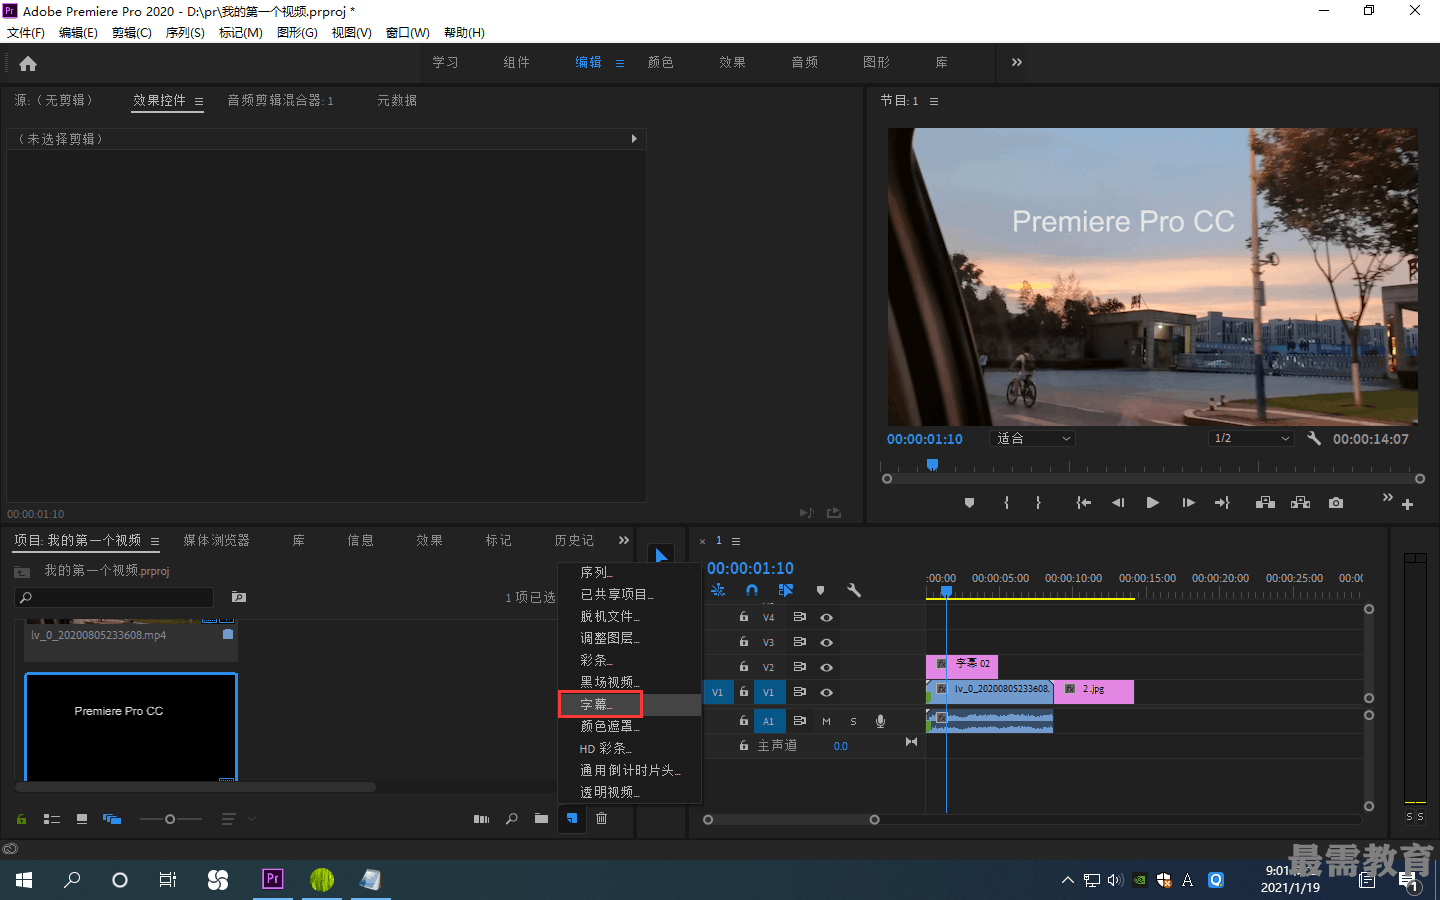This screenshot has height=900, width=1440.
Task: Toggle project read-only lock icon
Action: (21, 819)
